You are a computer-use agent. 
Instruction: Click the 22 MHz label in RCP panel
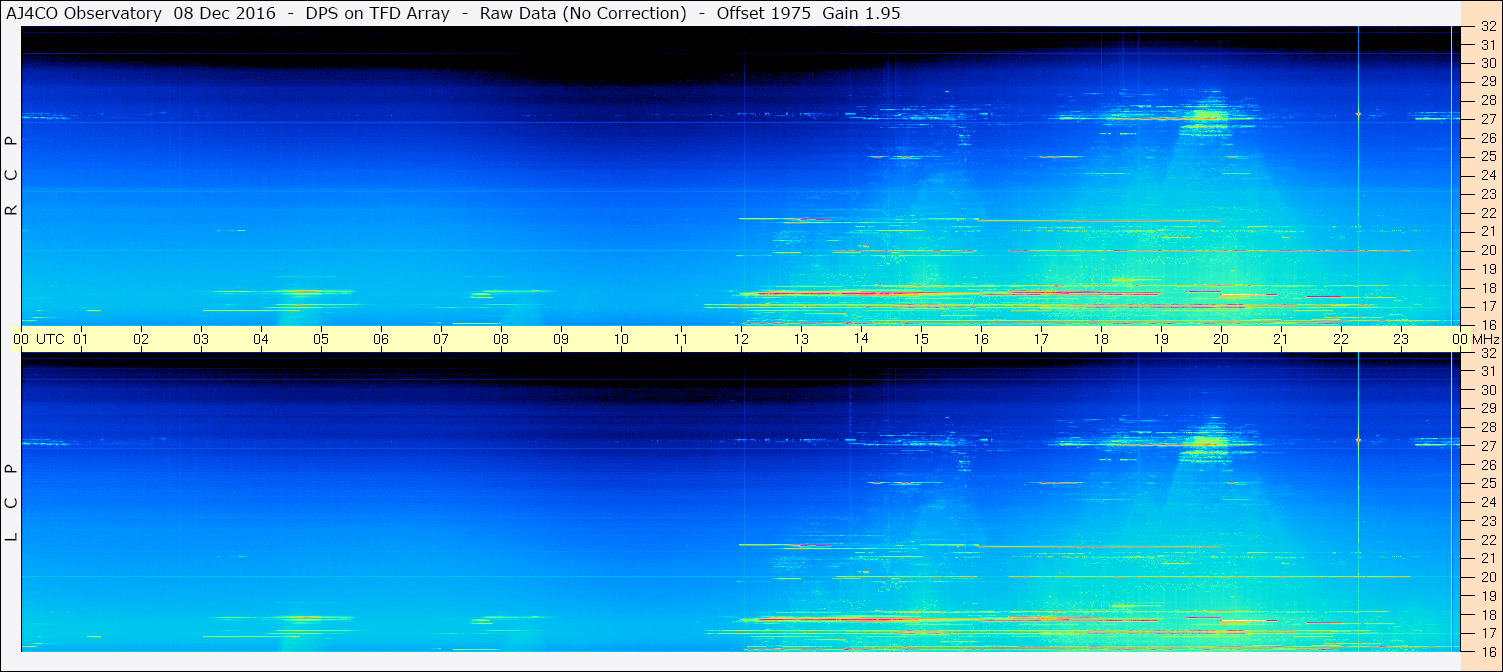click(1488, 213)
